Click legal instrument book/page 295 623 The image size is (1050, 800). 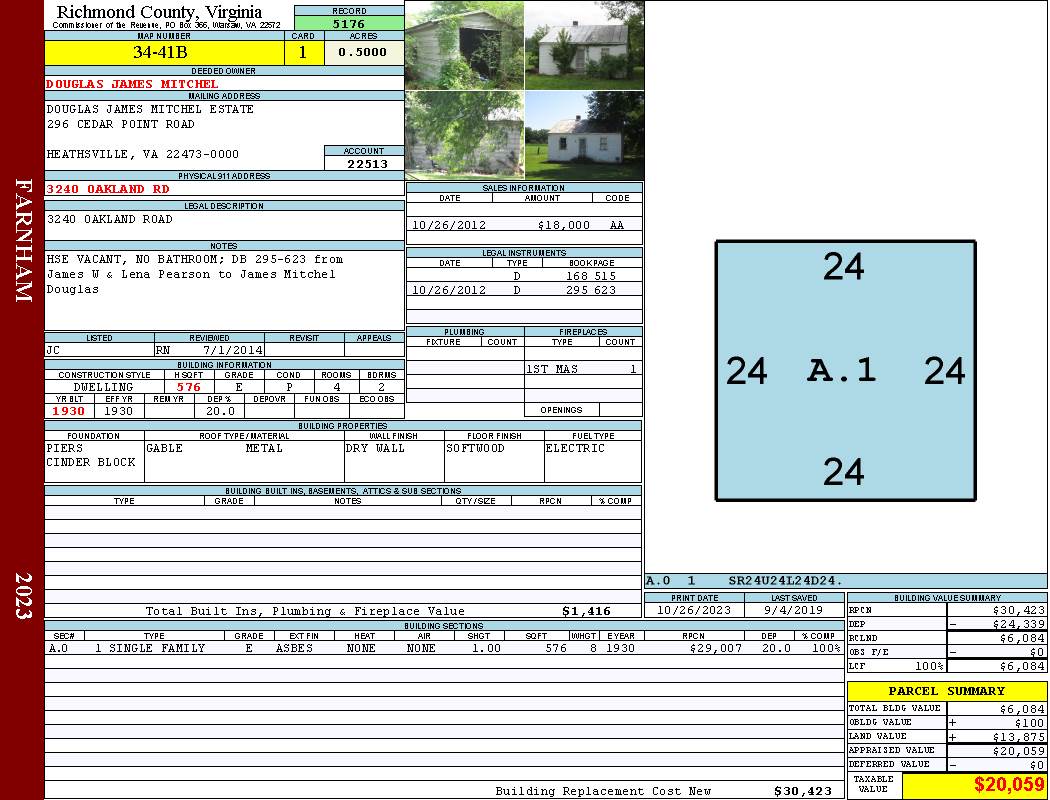point(591,290)
